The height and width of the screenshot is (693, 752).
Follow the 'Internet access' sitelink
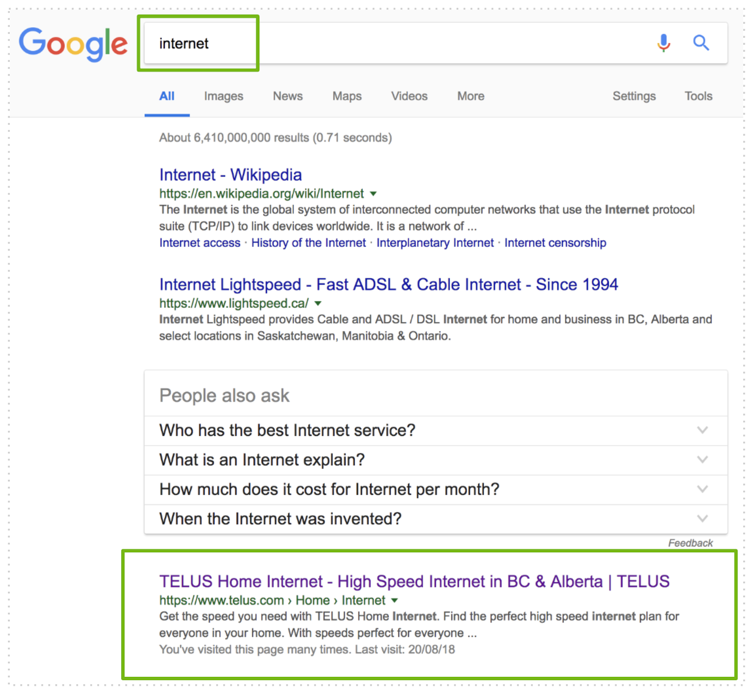pyautogui.click(x=200, y=243)
